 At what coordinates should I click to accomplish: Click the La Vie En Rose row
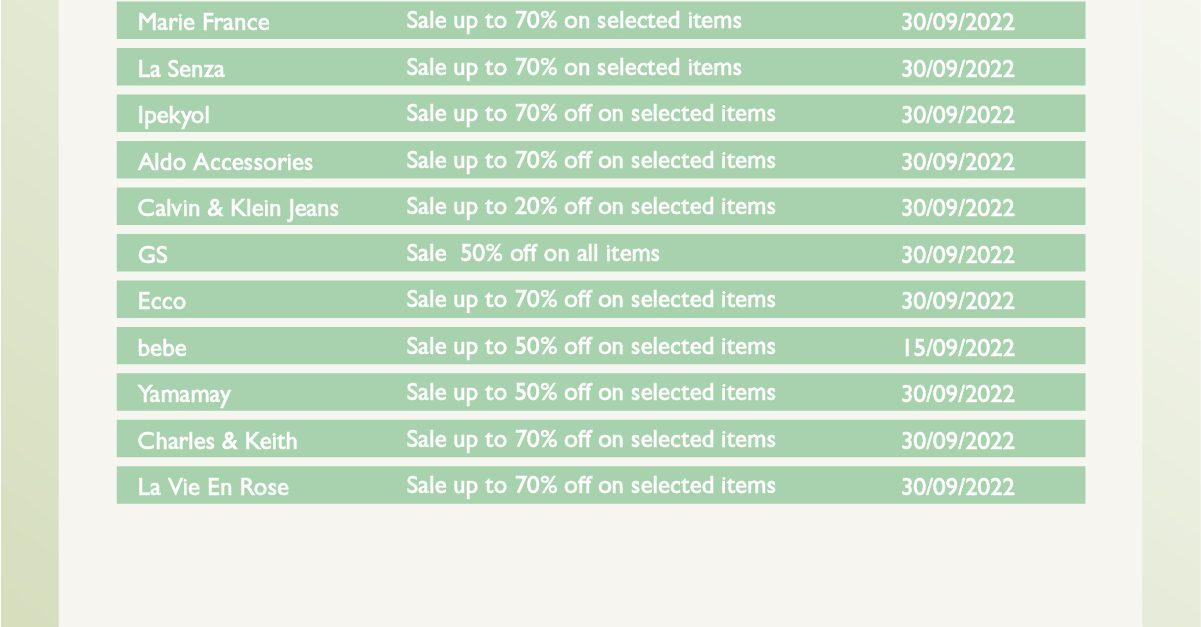click(600, 485)
